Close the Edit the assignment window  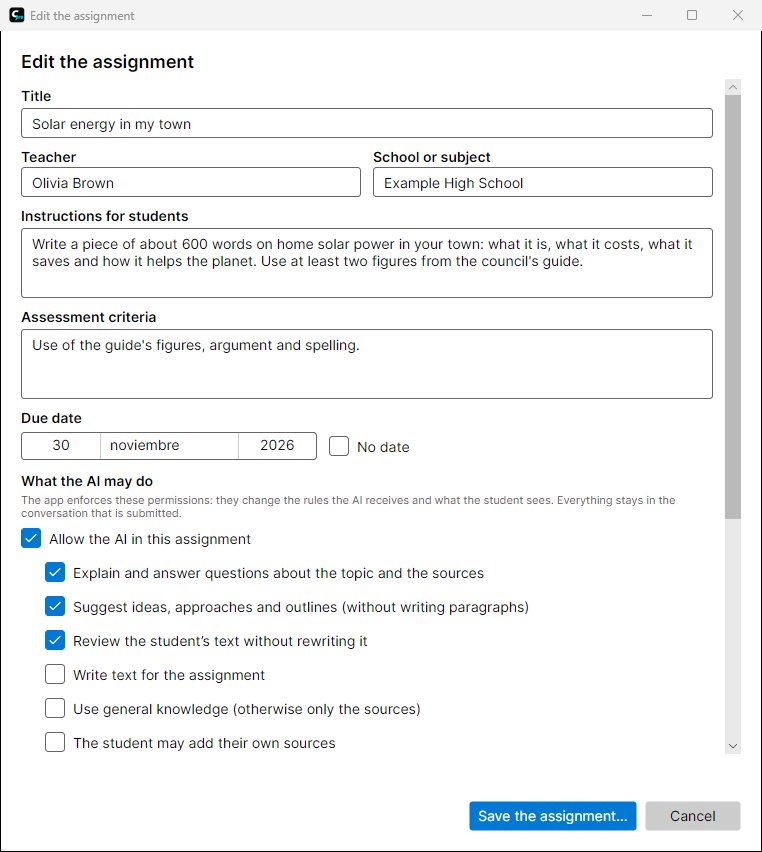738,15
